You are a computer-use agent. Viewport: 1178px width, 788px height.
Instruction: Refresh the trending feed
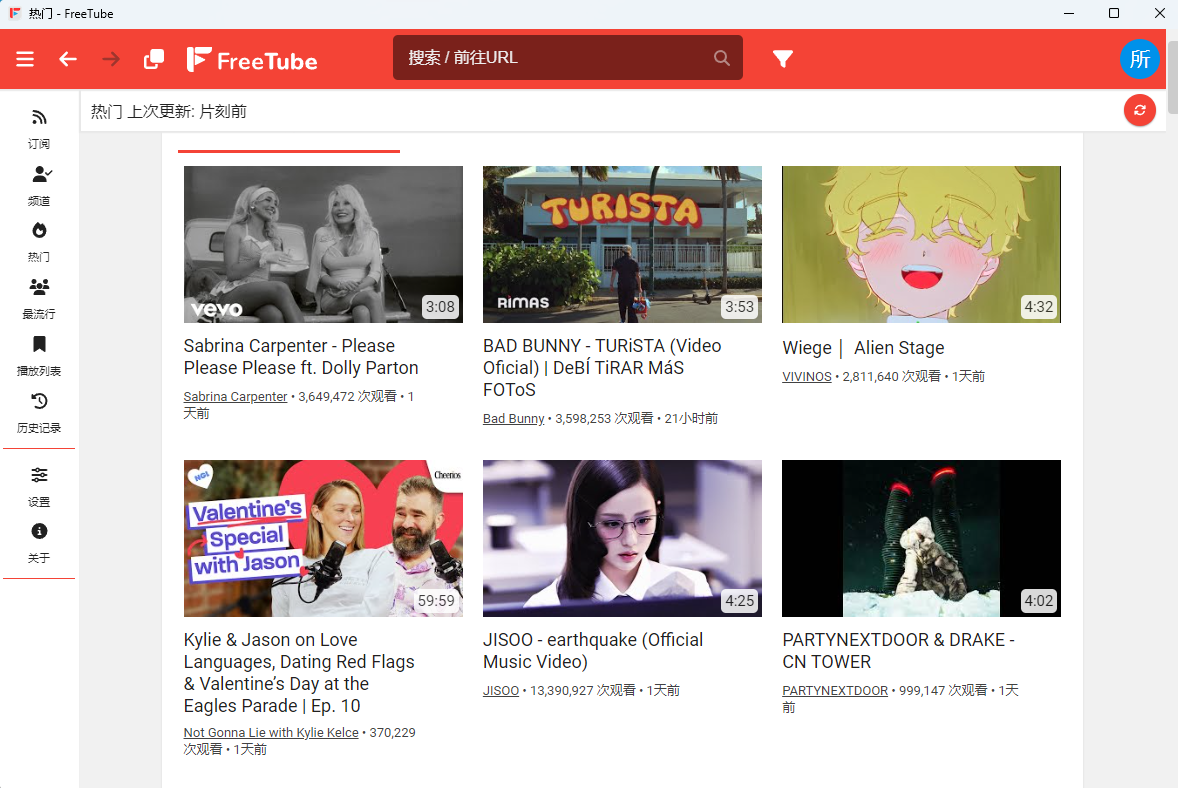click(1139, 110)
